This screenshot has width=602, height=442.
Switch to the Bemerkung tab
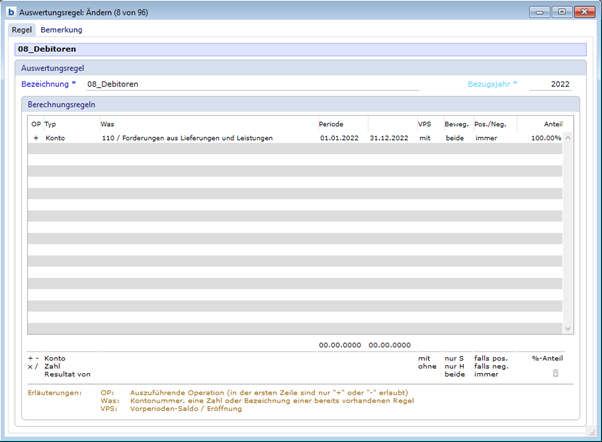[61, 30]
